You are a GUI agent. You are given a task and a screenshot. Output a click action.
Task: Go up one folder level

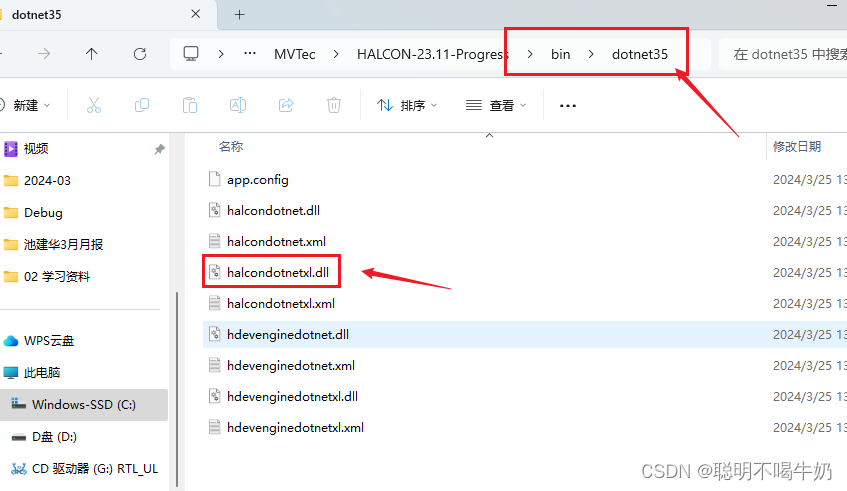(91, 54)
